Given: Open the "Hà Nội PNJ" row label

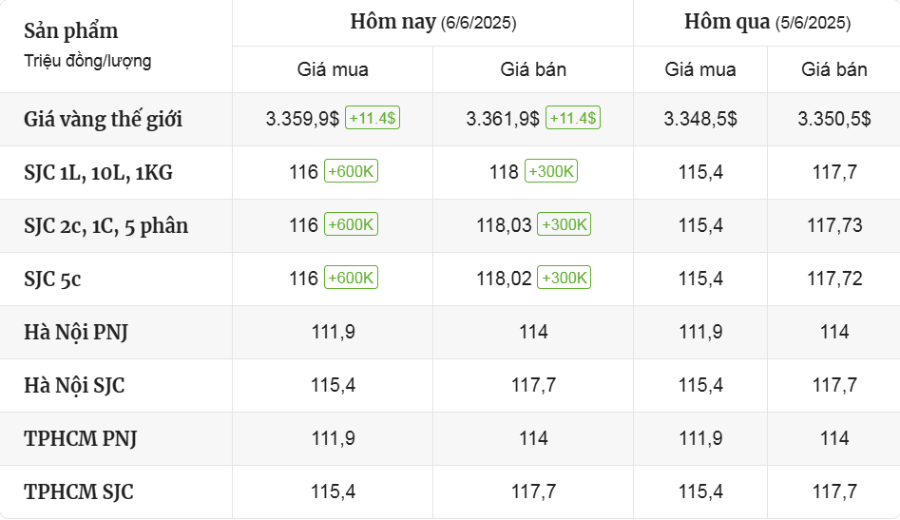Looking at the screenshot, I should (76, 332).
